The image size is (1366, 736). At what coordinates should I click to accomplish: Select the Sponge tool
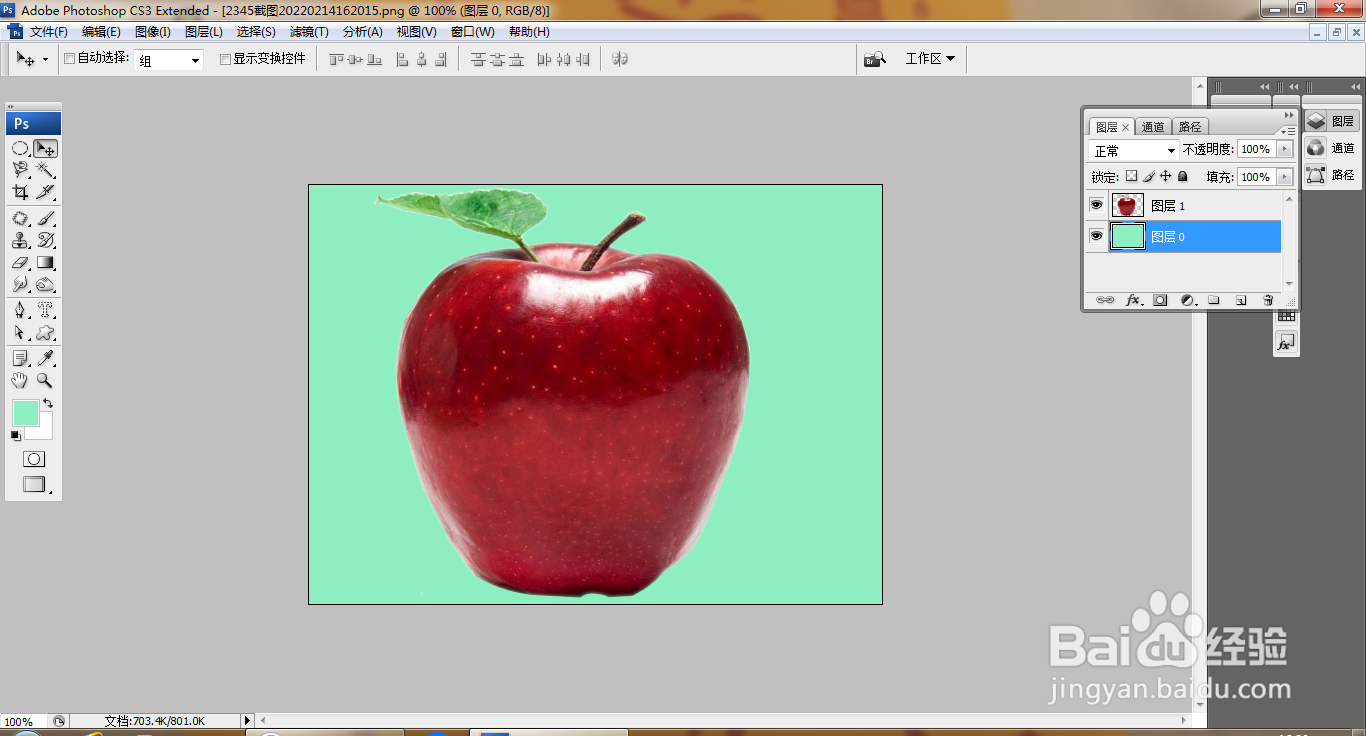(x=45, y=284)
